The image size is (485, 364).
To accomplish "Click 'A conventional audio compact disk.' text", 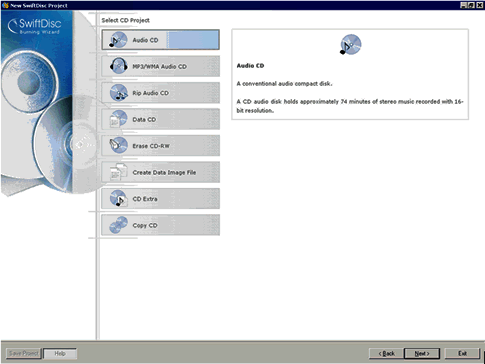I will coord(284,84).
